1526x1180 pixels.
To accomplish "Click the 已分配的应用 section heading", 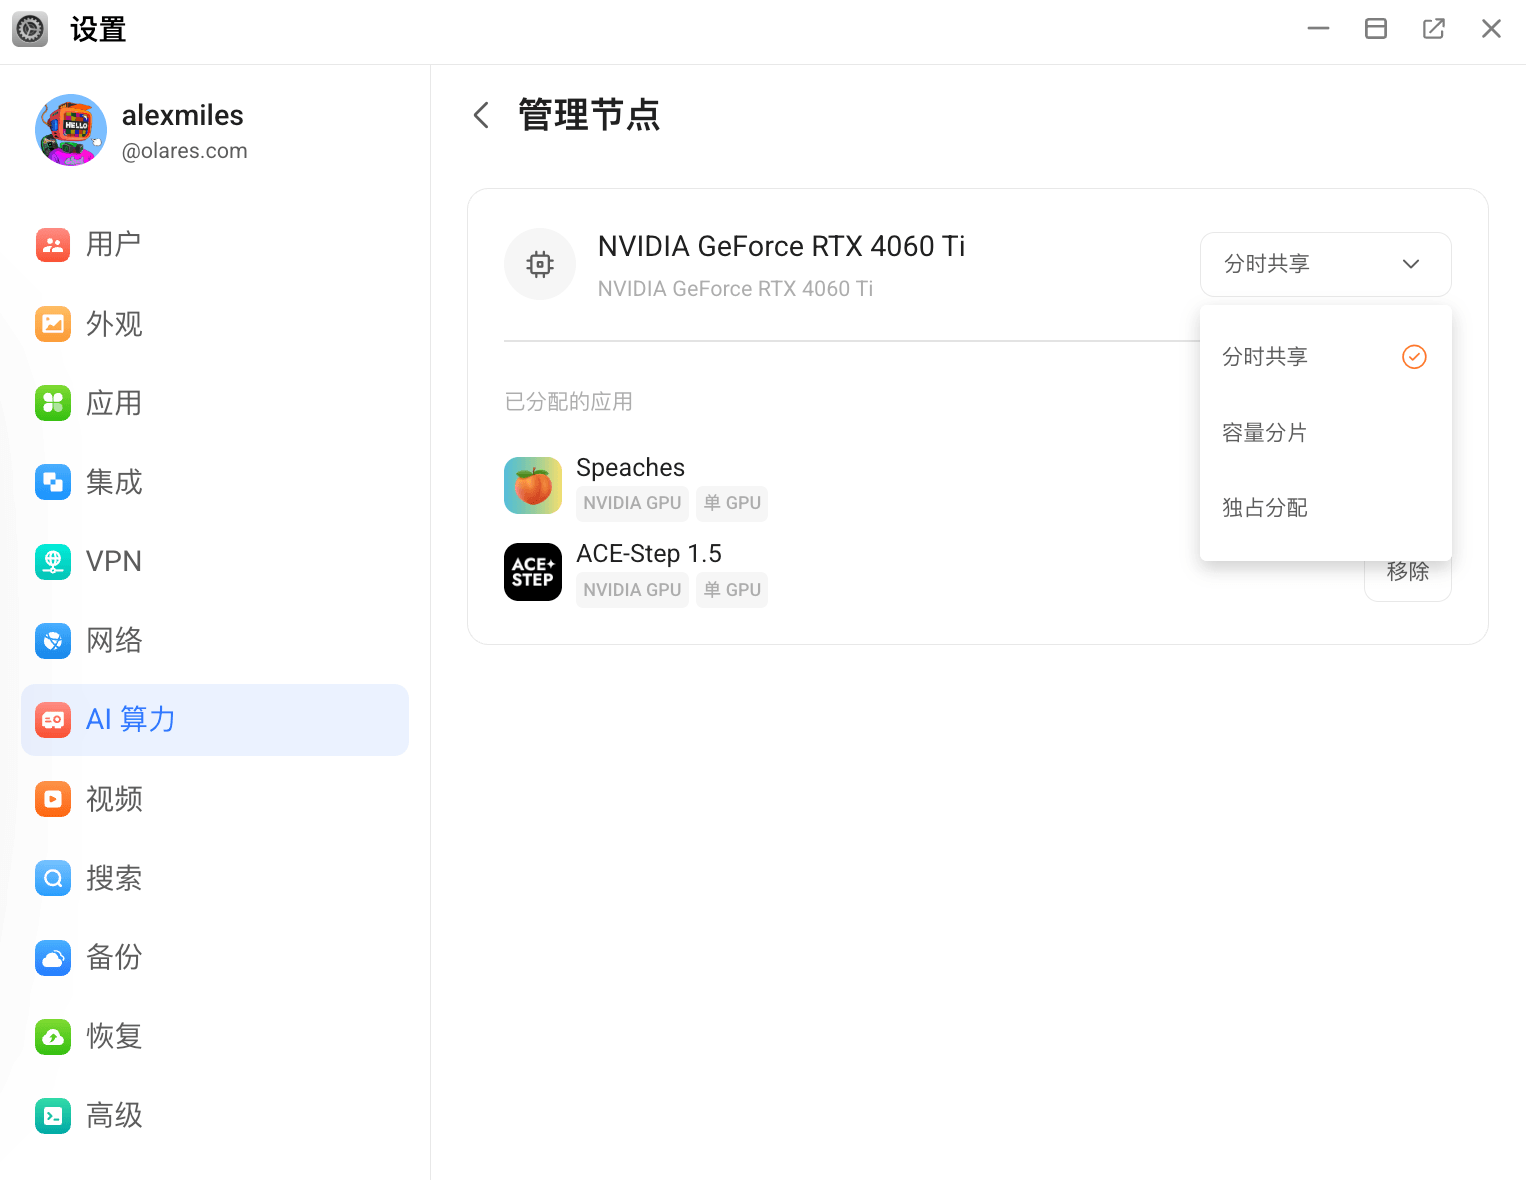I will click(569, 402).
